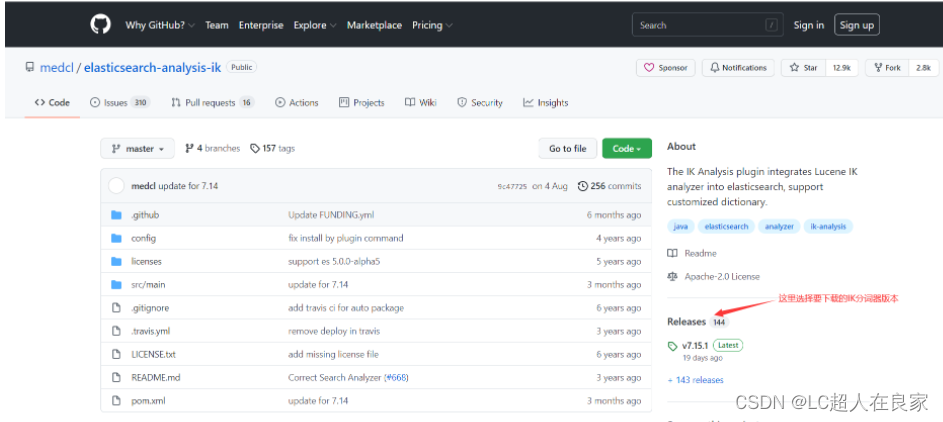Click the bell icon on Notifications
Viewport: 943px width, 422px height.
pos(714,68)
